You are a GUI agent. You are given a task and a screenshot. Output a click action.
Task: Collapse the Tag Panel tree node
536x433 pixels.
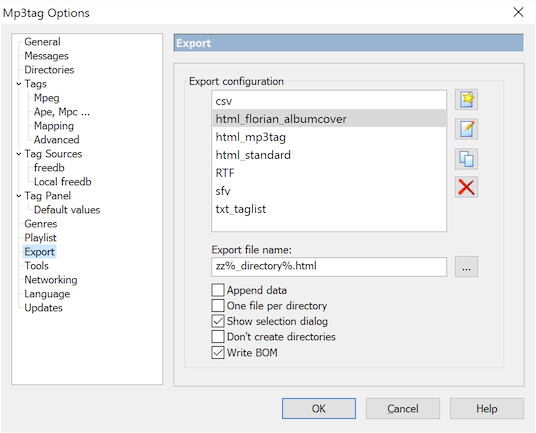tap(19, 196)
